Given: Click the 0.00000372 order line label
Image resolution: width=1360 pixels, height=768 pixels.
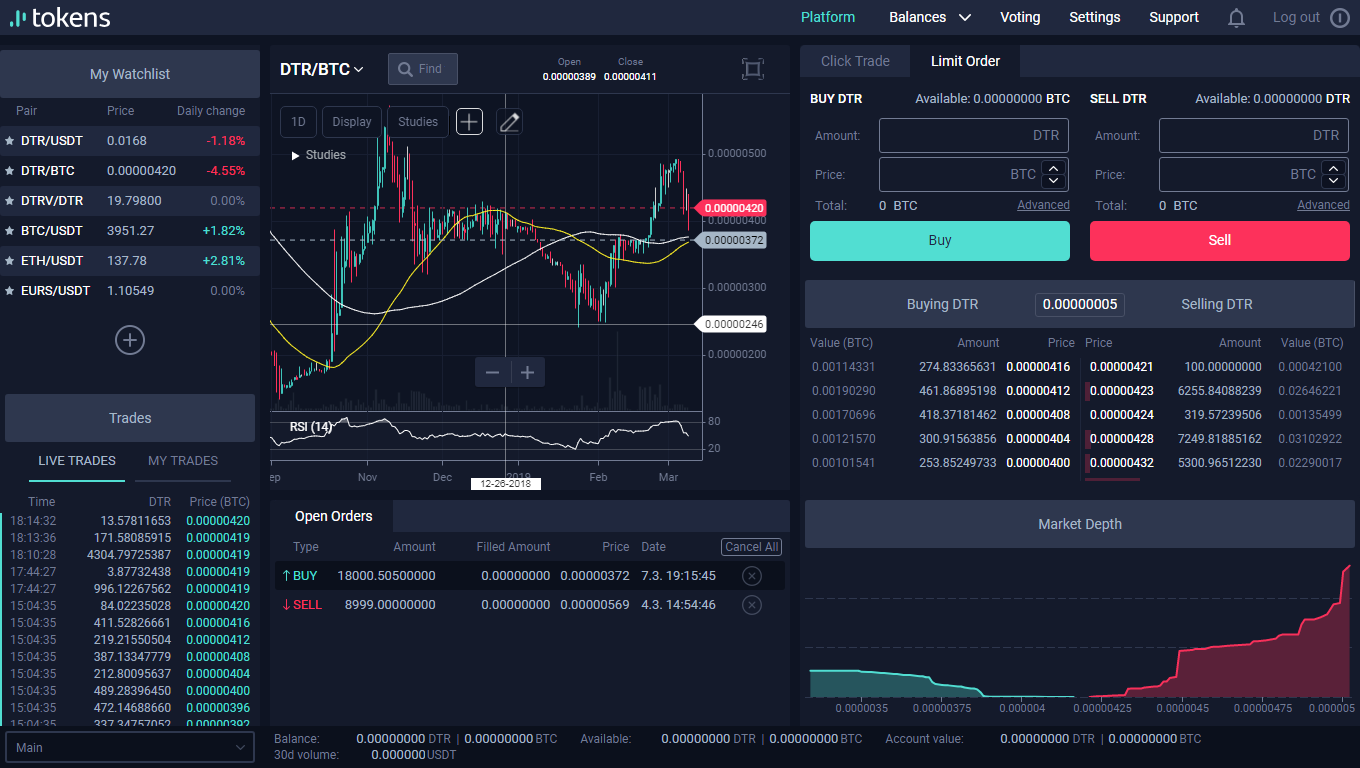Looking at the screenshot, I should 731,240.
